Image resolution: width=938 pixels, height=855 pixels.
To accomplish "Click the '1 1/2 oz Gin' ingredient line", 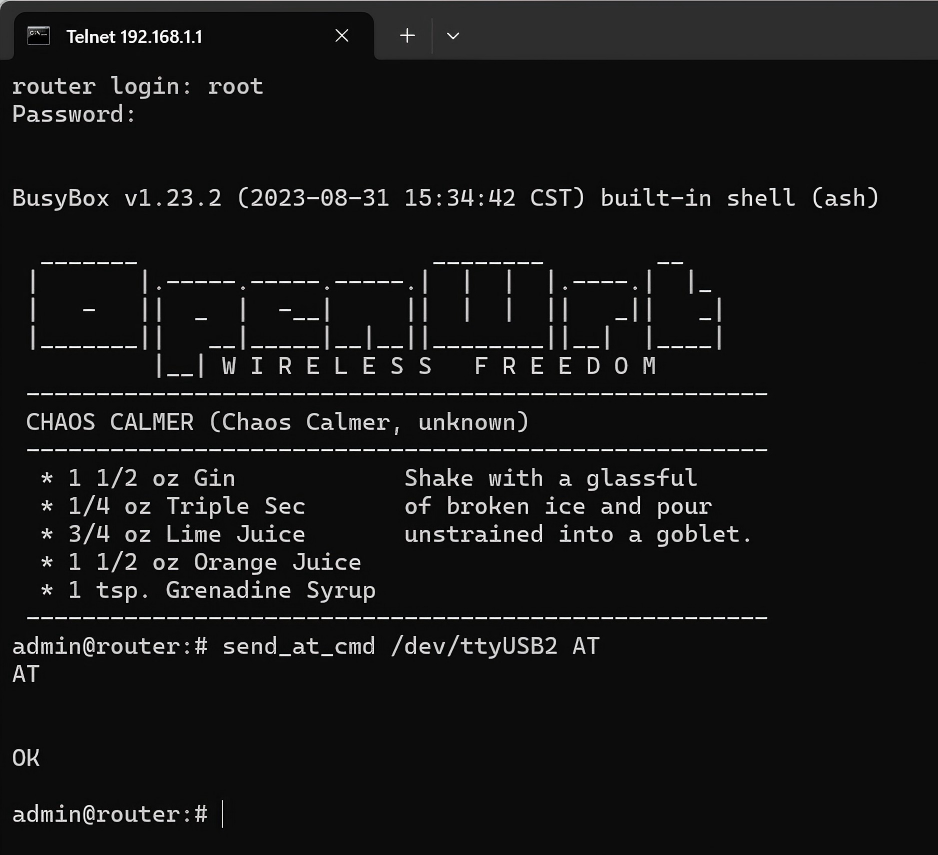I will (151, 478).
